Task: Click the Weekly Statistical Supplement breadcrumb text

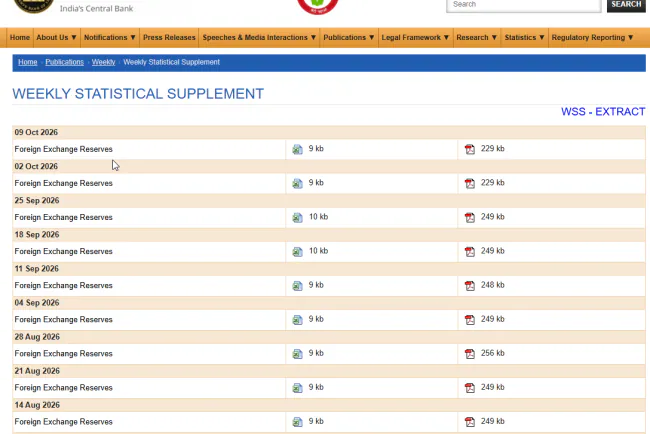Action: tap(171, 62)
